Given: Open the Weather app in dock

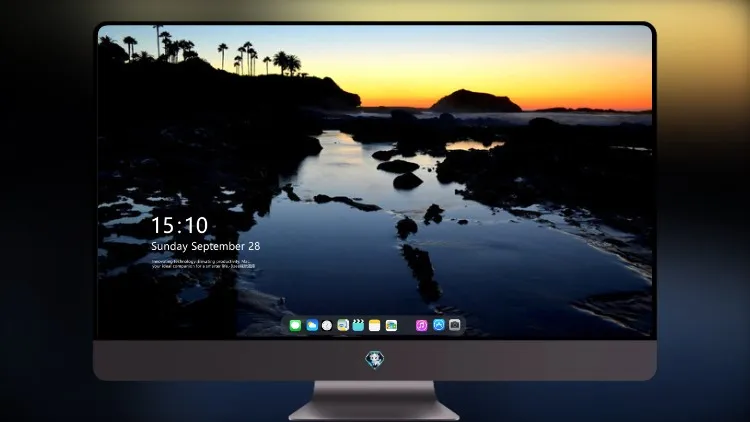Looking at the screenshot, I should (x=312, y=326).
